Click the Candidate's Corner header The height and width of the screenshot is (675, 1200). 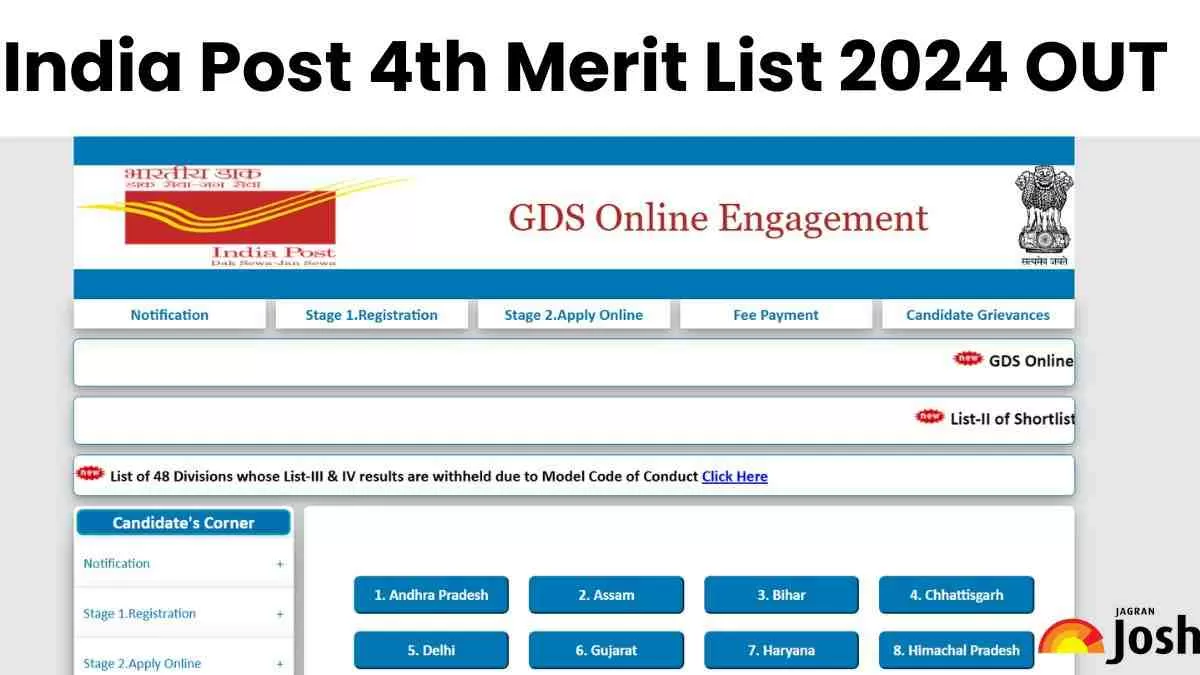tap(184, 523)
